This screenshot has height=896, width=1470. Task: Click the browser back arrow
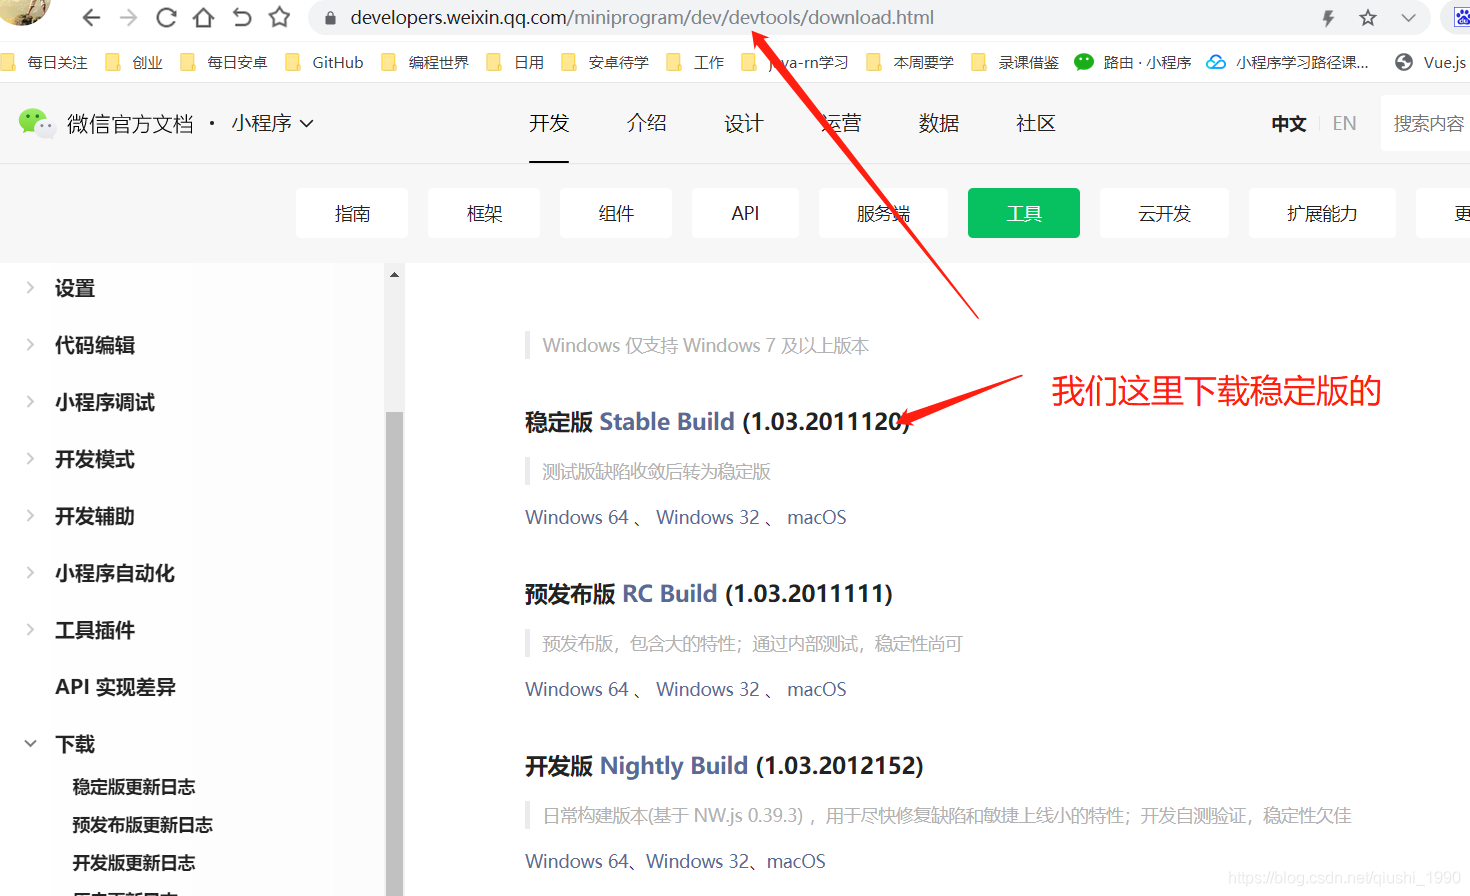90,17
